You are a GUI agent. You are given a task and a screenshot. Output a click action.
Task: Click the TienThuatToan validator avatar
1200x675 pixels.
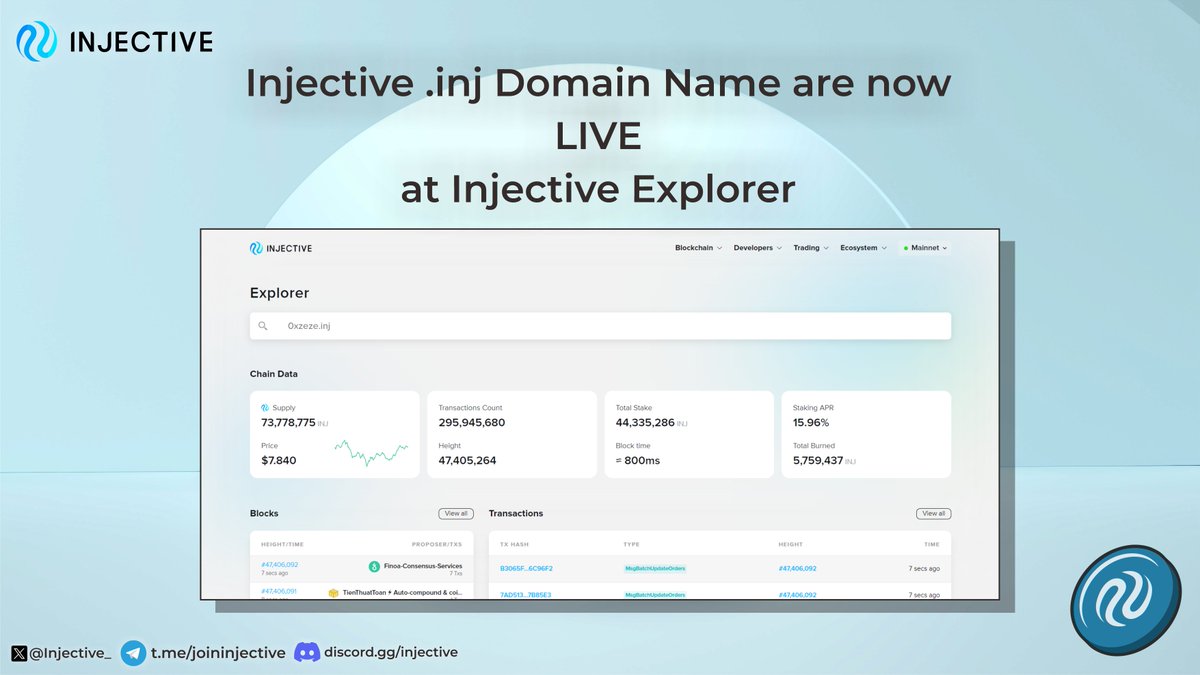click(x=333, y=592)
